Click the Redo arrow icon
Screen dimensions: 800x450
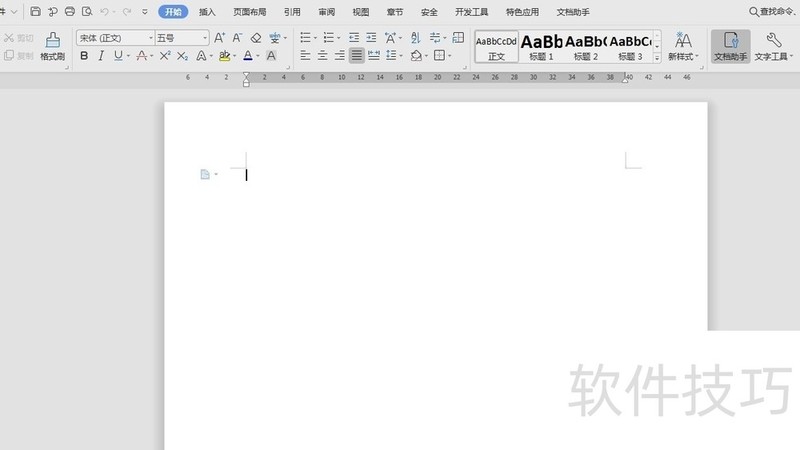pos(127,11)
